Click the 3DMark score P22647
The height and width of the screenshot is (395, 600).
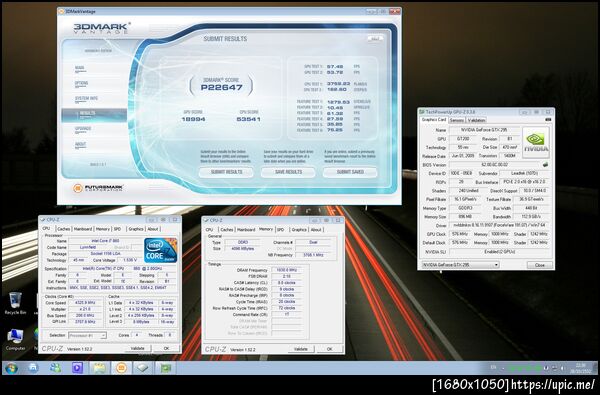tap(222, 87)
